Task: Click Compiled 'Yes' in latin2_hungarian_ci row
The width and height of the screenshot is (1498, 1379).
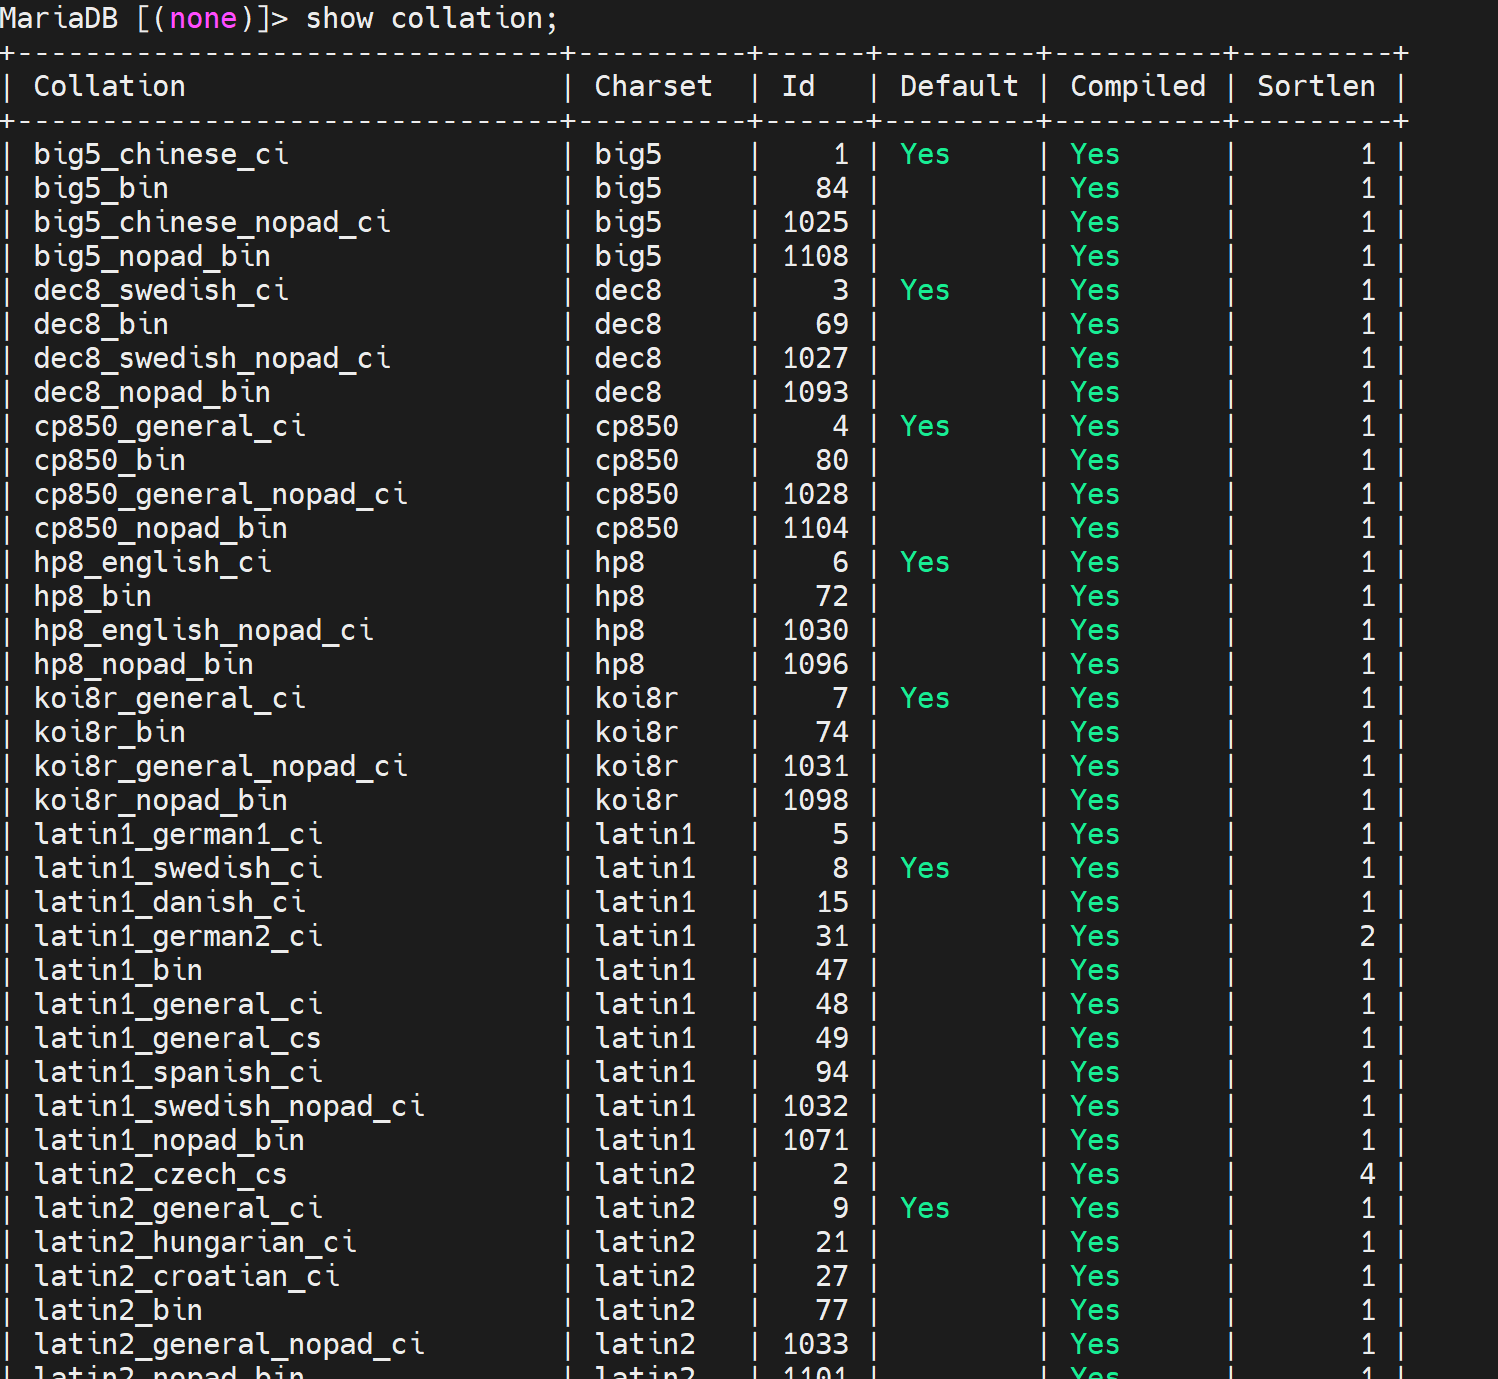Action: (x=1094, y=1243)
